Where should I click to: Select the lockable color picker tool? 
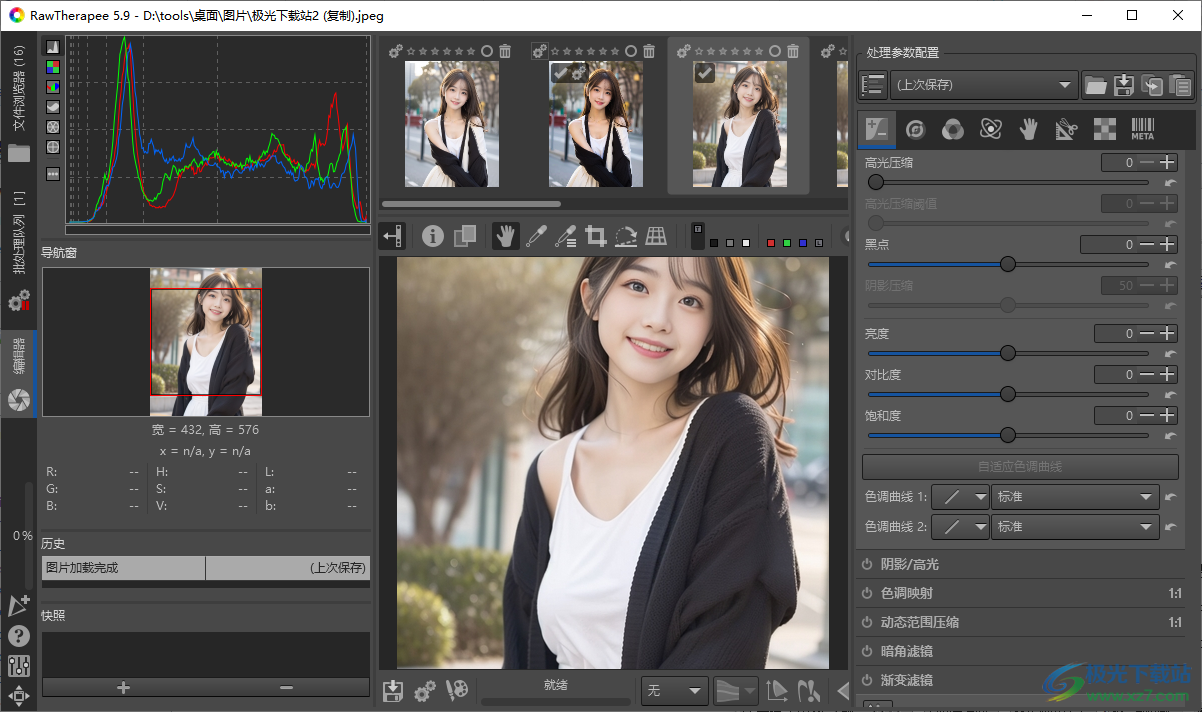566,236
